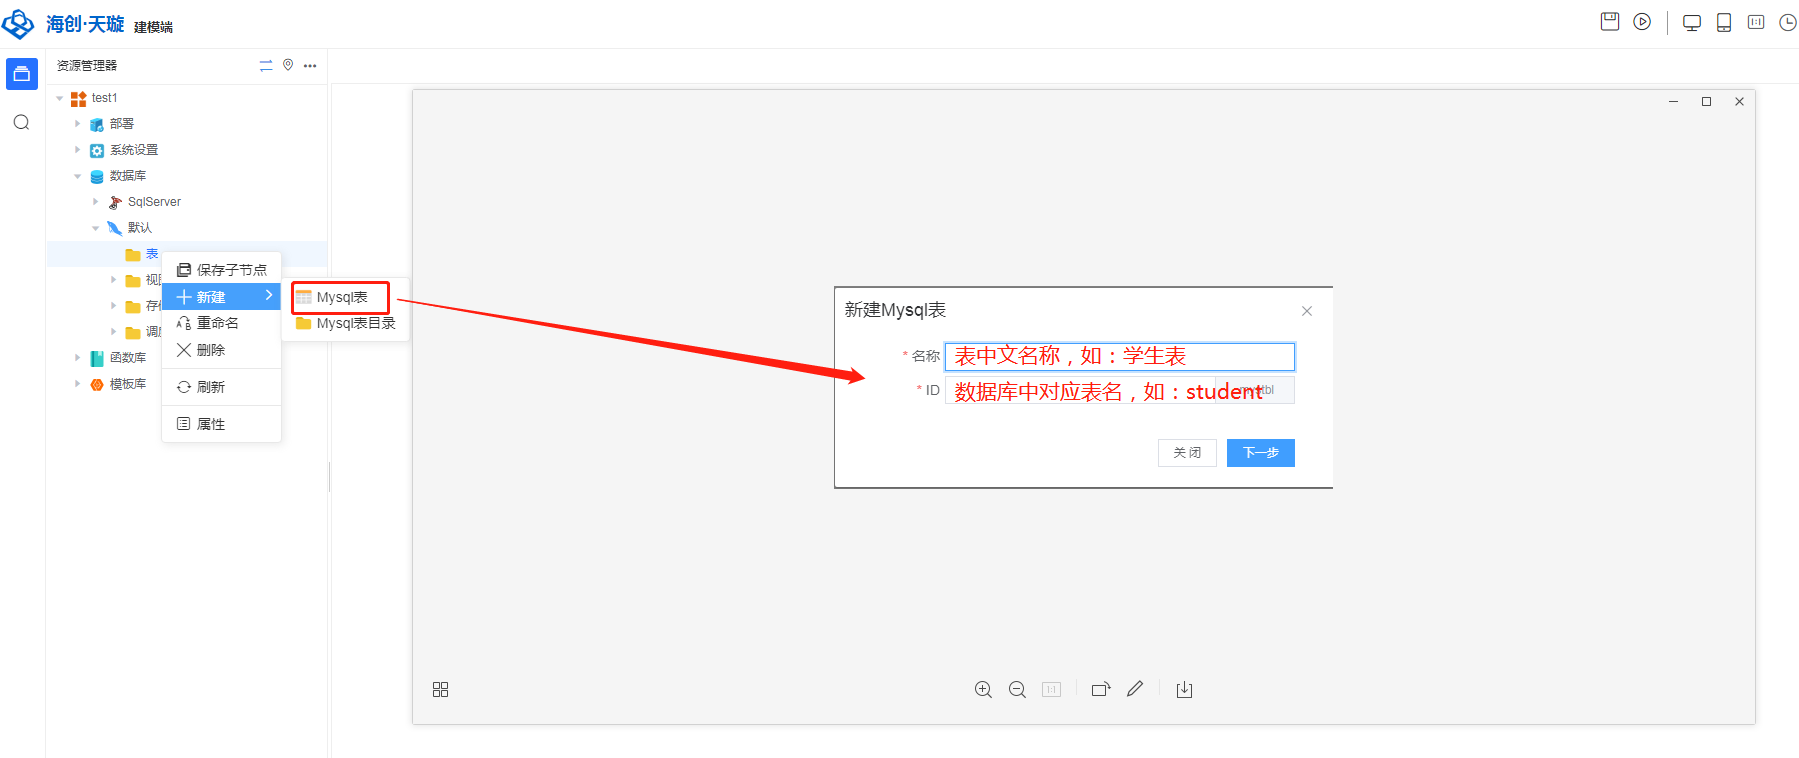Click the zoom out magnifier icon
The image size is (1799, 758).
(1017, 690)
